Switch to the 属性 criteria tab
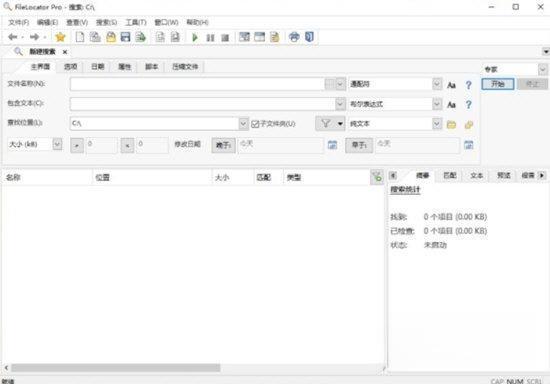 125,67
